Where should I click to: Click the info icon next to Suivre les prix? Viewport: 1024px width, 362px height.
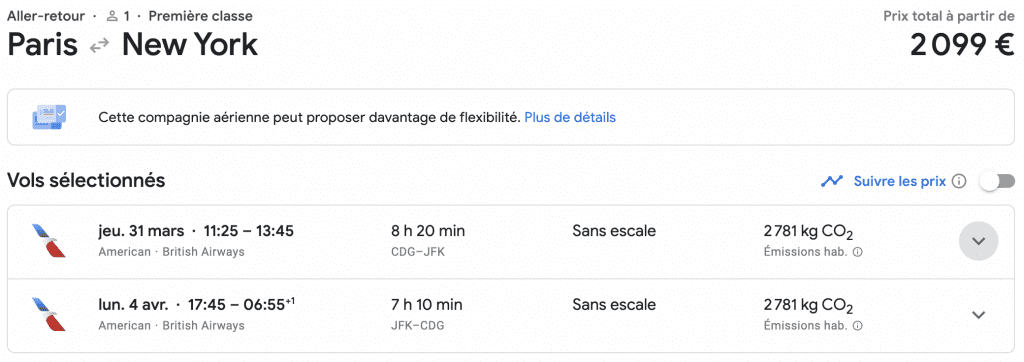[959, 181]
